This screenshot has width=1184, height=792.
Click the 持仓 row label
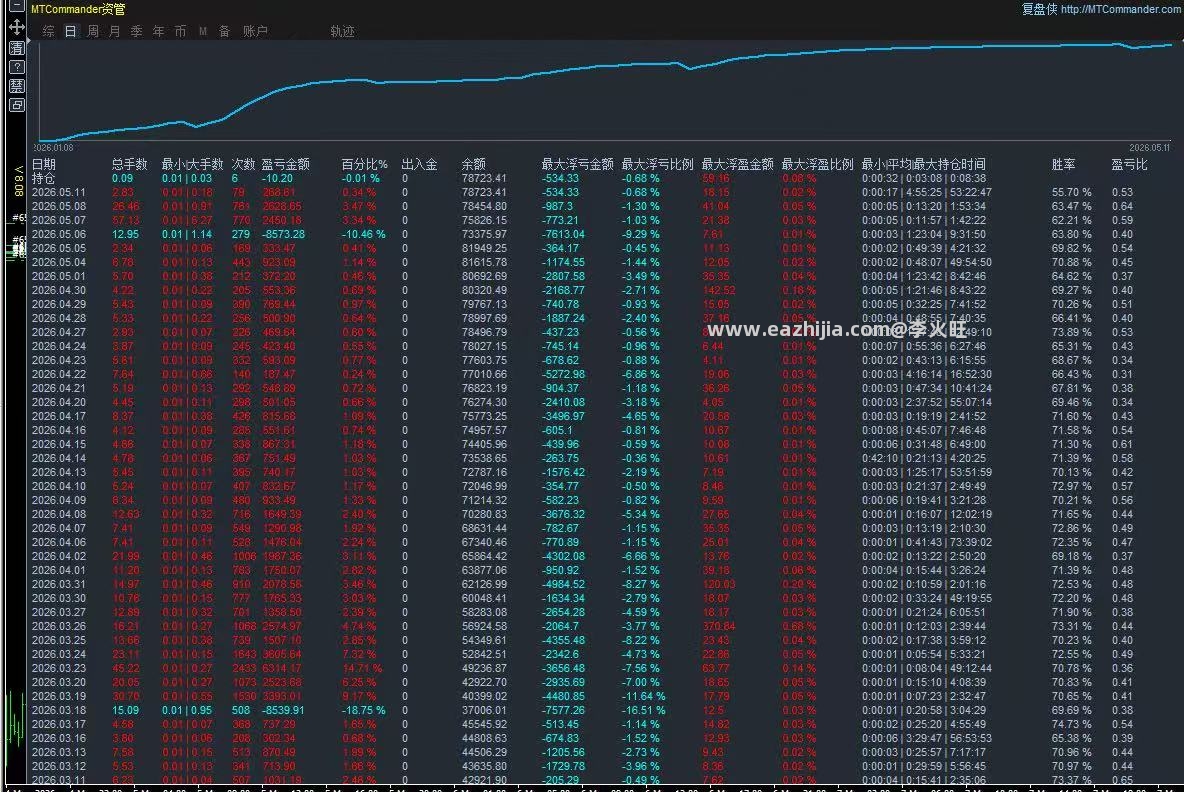coord(43,178)
